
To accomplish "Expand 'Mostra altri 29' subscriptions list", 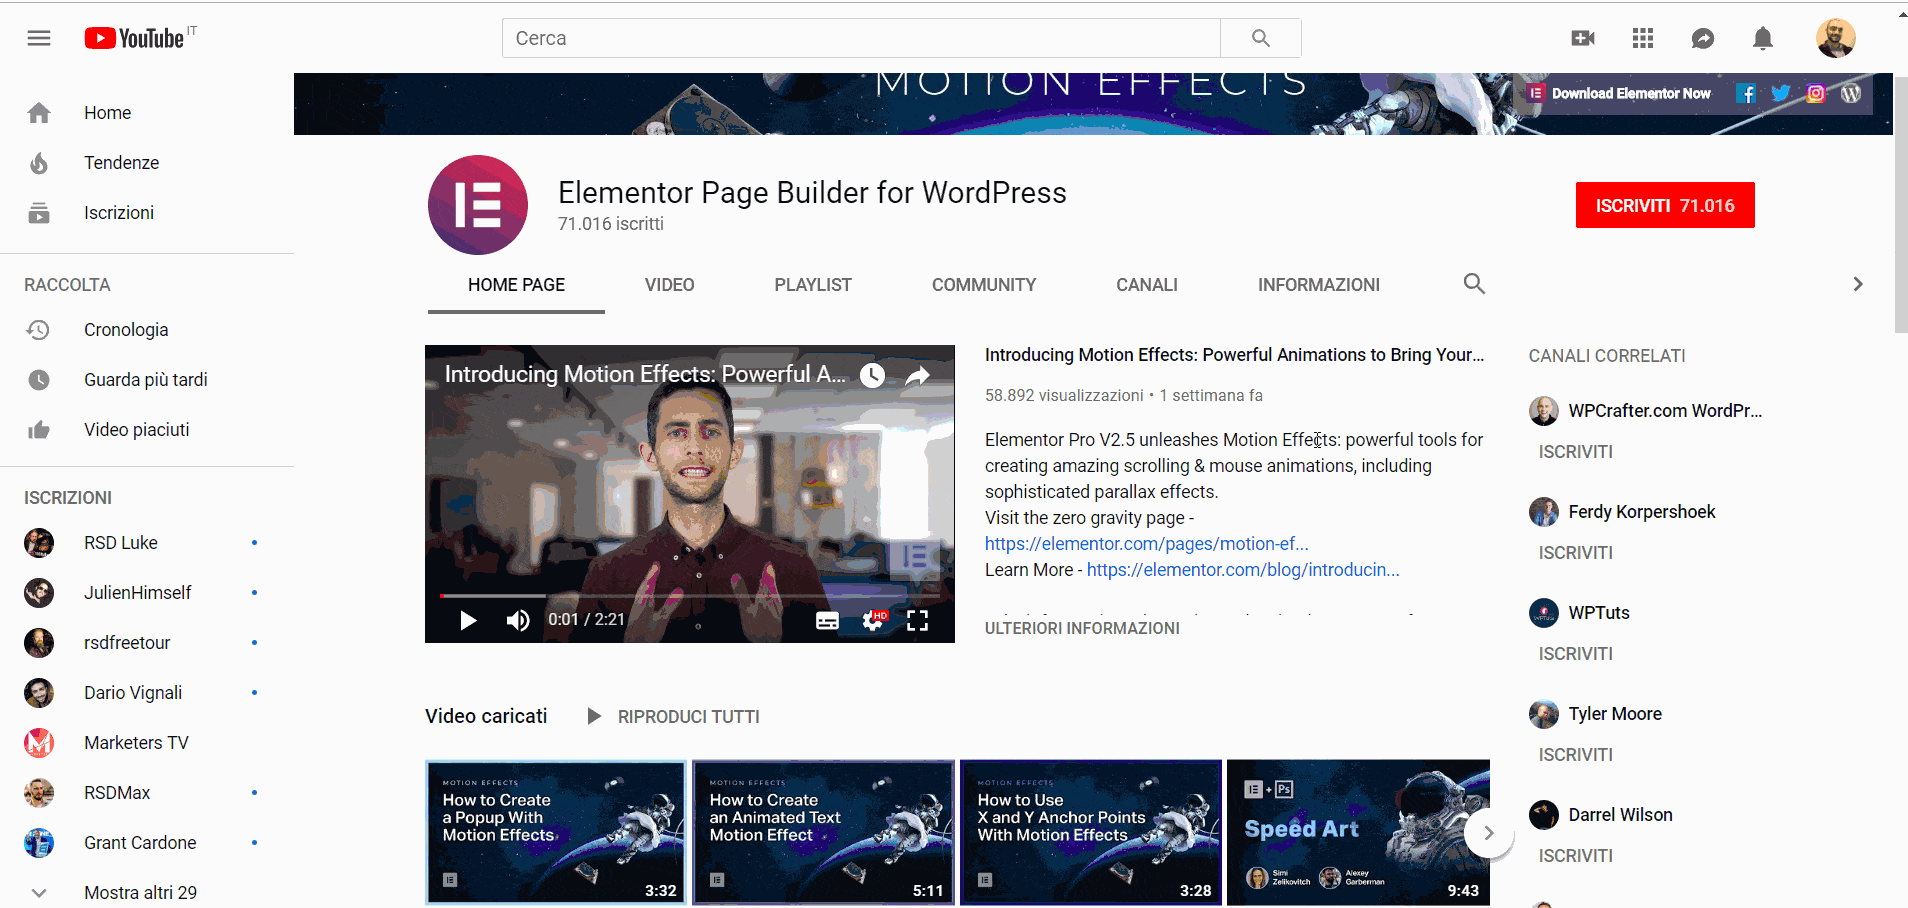I will pyautogui.click(x=140, y=891).
